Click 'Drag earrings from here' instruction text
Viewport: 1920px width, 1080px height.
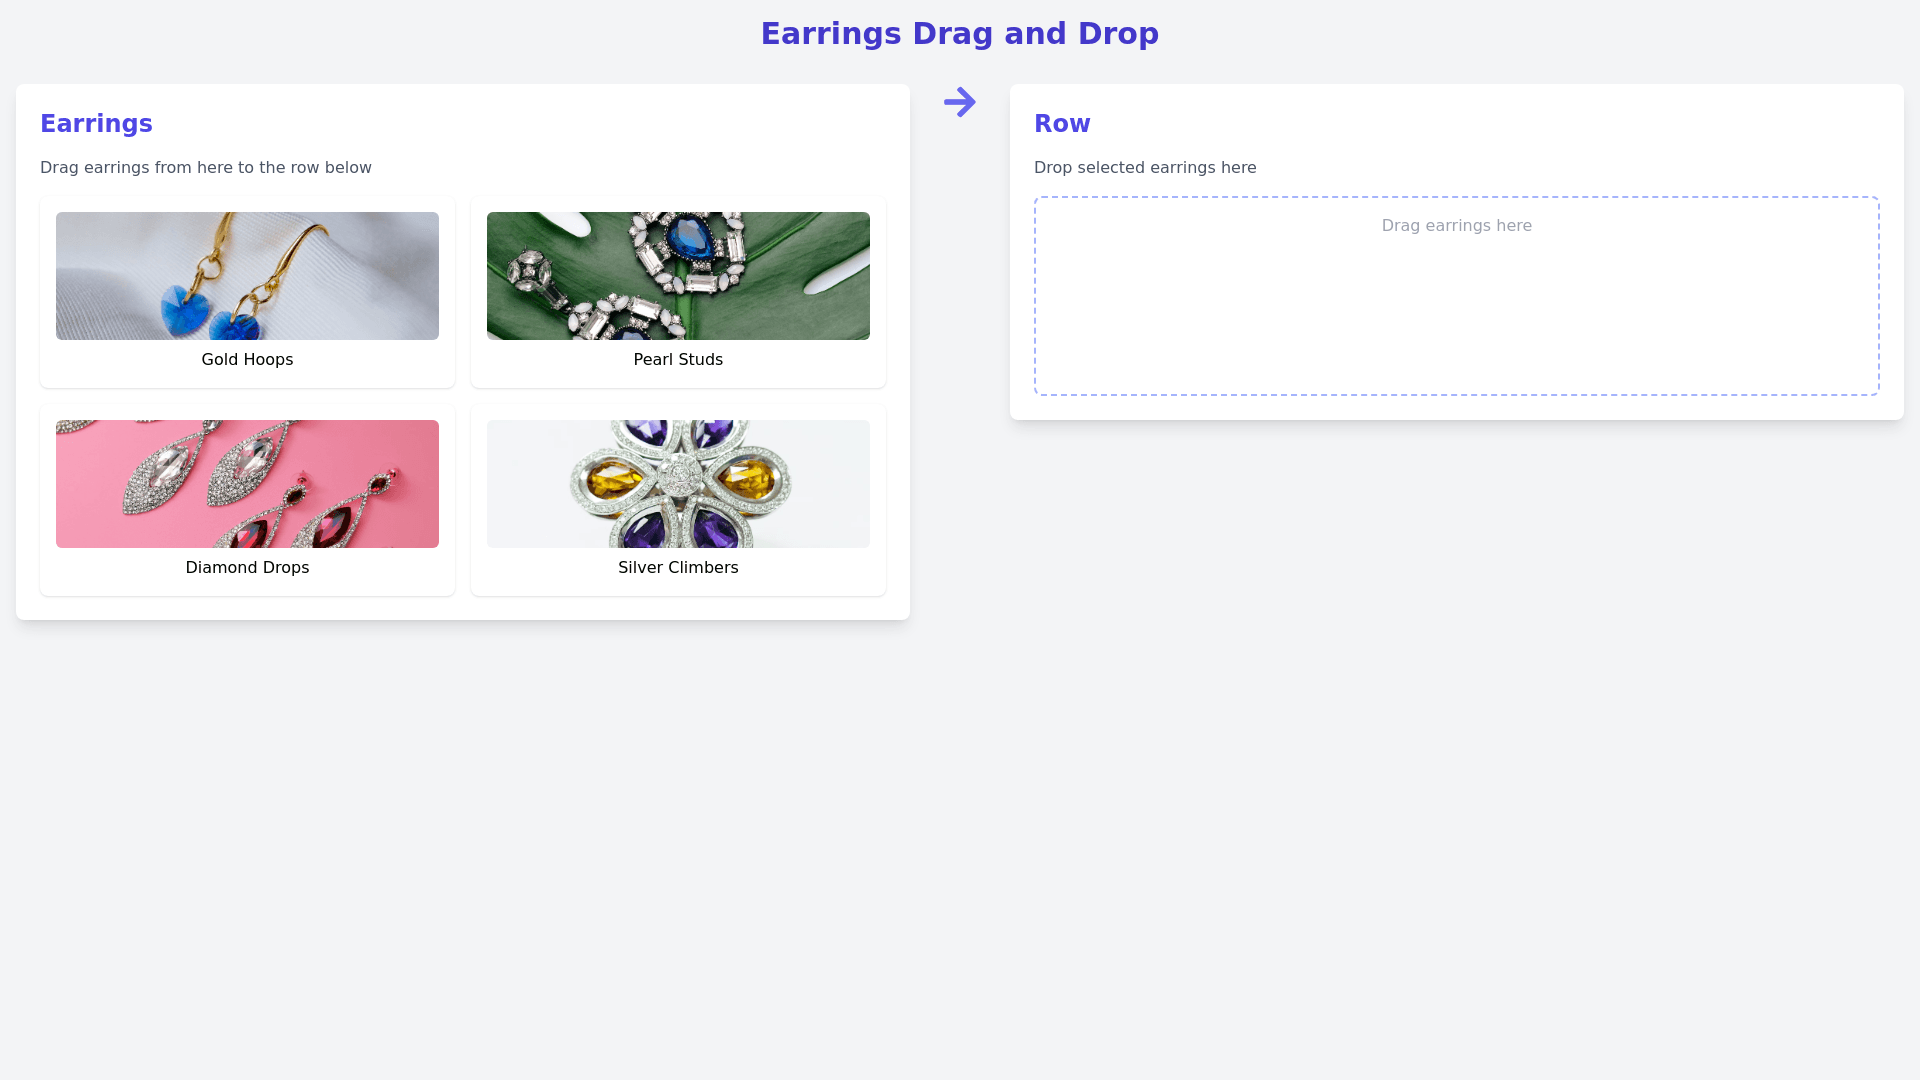(x=206, y=168)
